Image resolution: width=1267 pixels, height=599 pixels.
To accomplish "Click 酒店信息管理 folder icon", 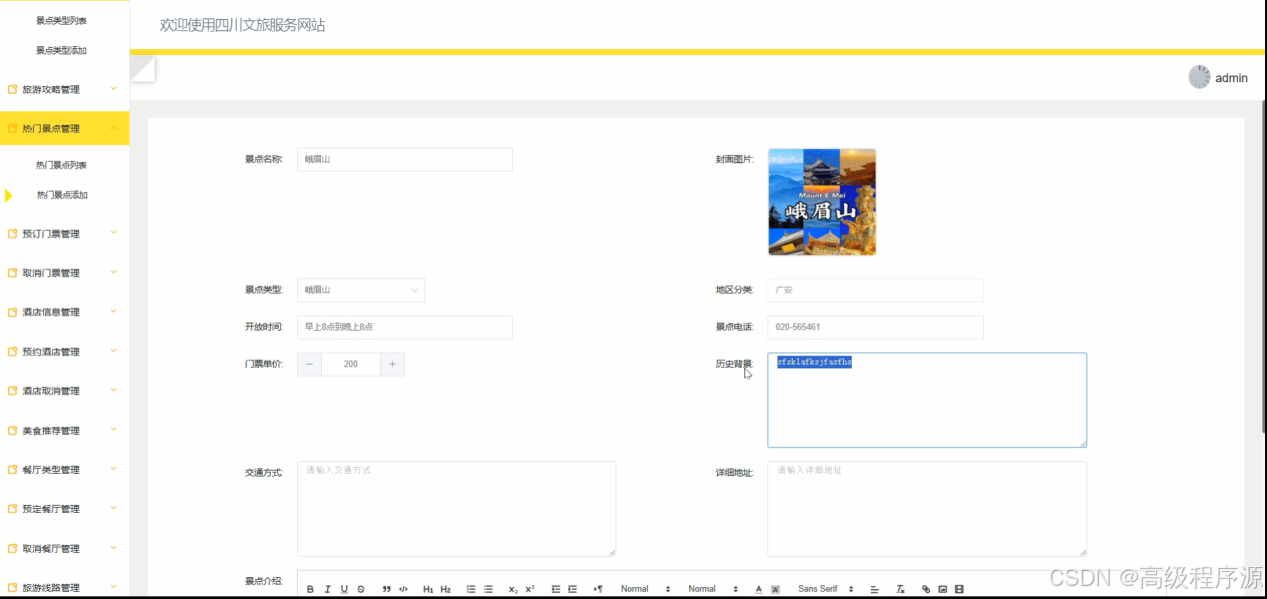I will [x=12, y=312].
